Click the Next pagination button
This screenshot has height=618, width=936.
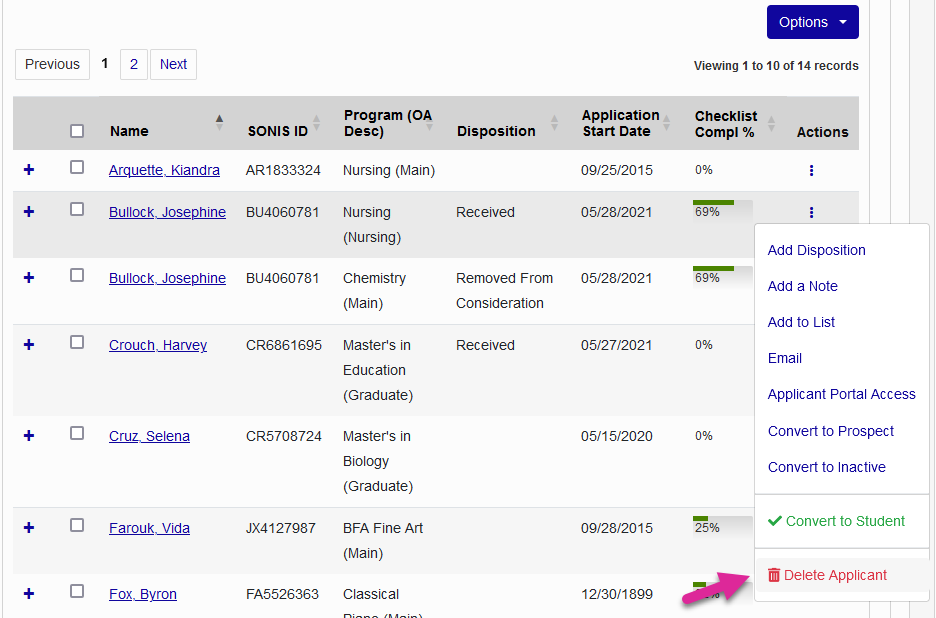(x=172, y=64)
